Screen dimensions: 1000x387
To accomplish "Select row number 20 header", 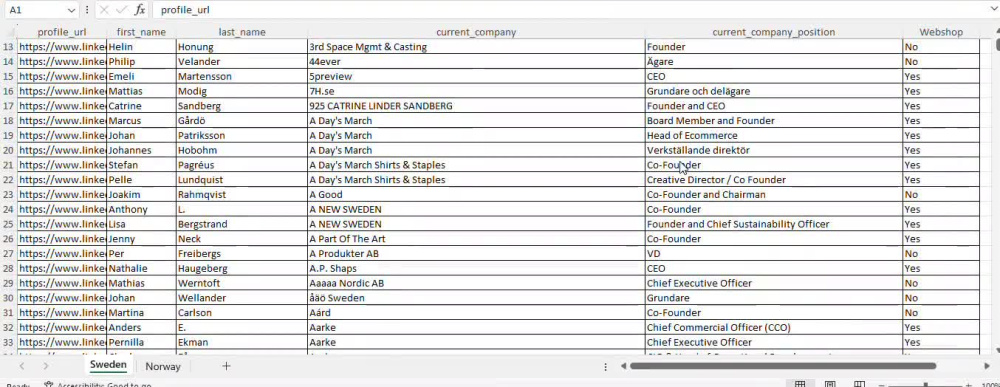I will pos(8,150).
